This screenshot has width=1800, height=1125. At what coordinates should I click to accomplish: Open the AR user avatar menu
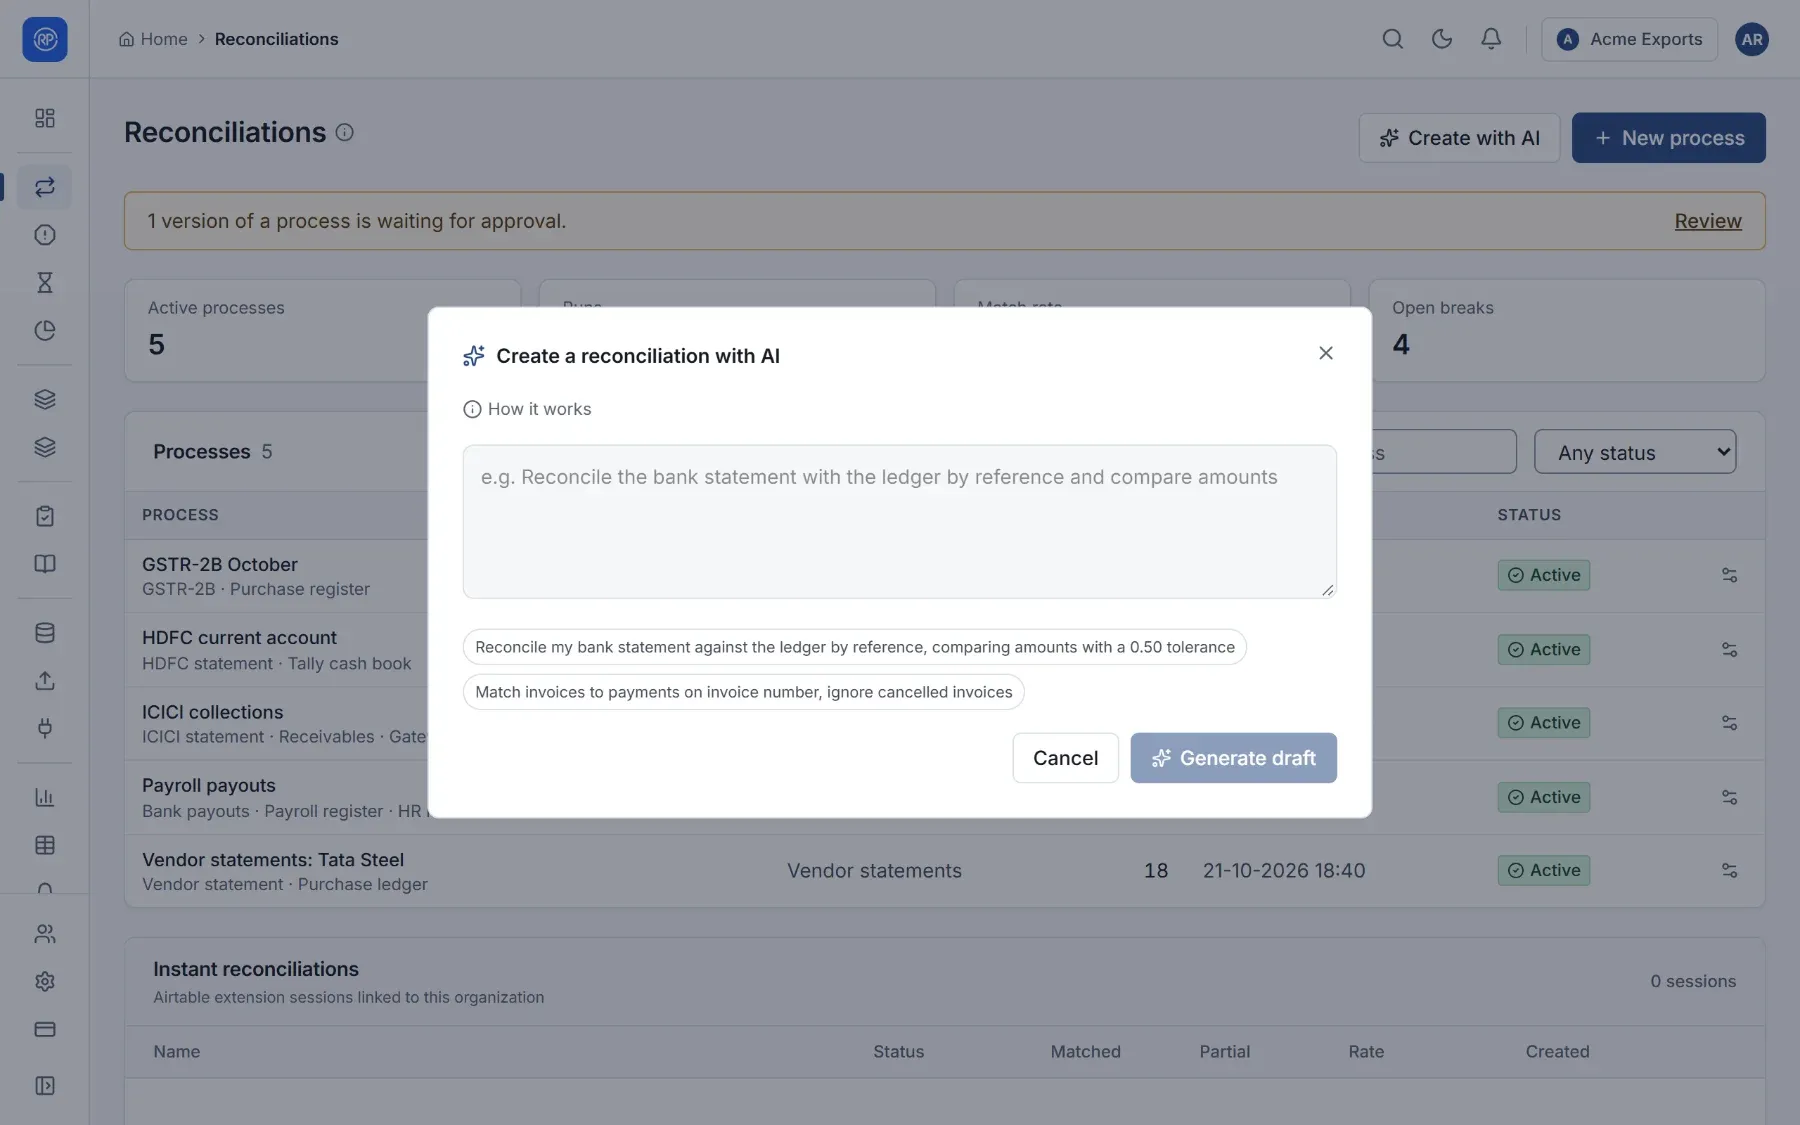pyautogui.click(x=1751, y=39)
